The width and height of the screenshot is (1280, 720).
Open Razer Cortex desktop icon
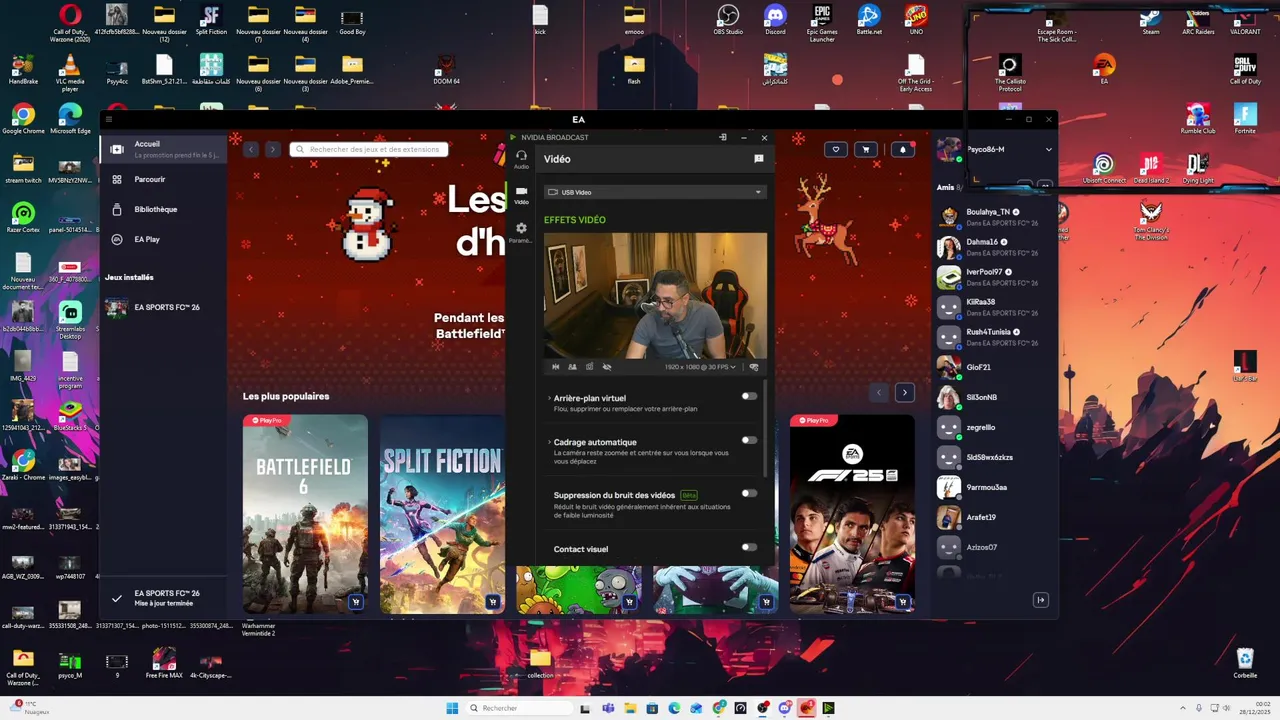(x=22, y=217)
